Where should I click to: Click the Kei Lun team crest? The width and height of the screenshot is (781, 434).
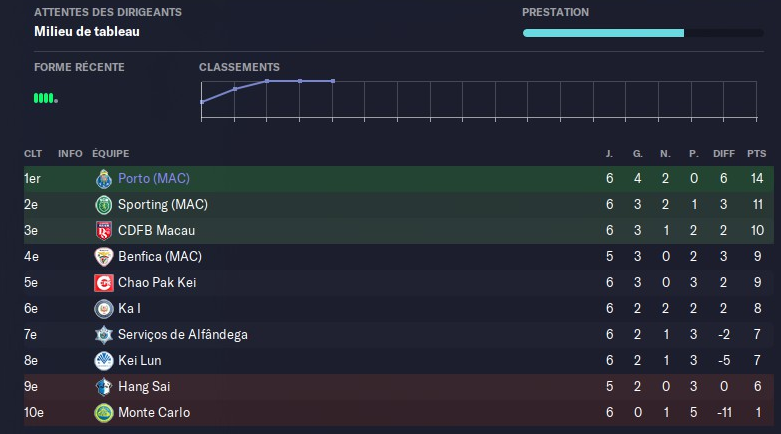tap(103, 361)
